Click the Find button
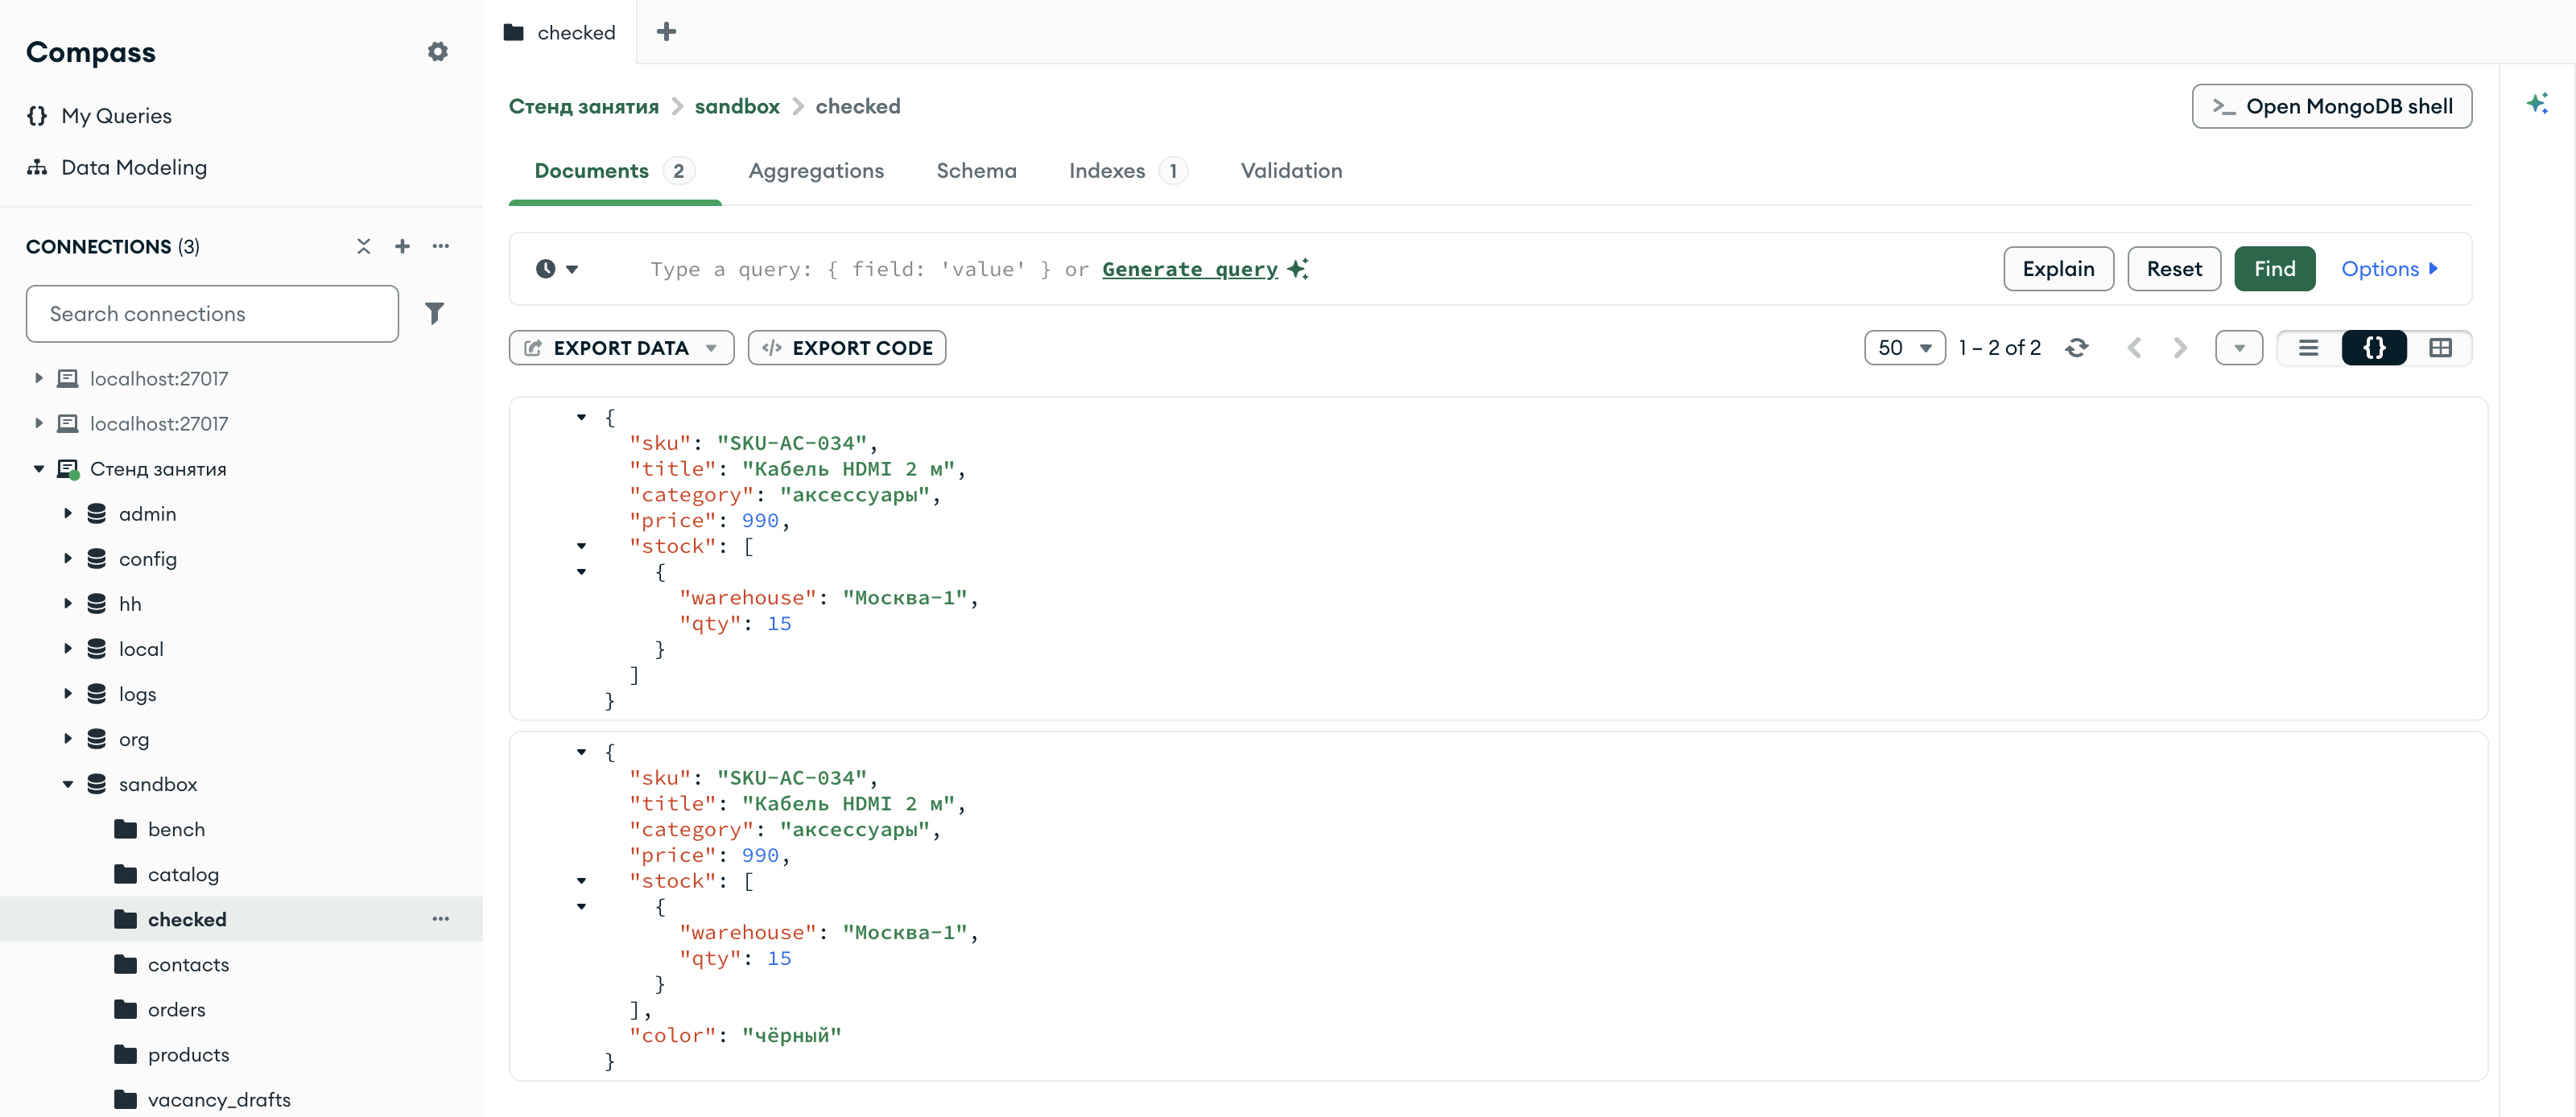The width and height of the screenshot is (2576, 1117). [x=2274, y=269]
